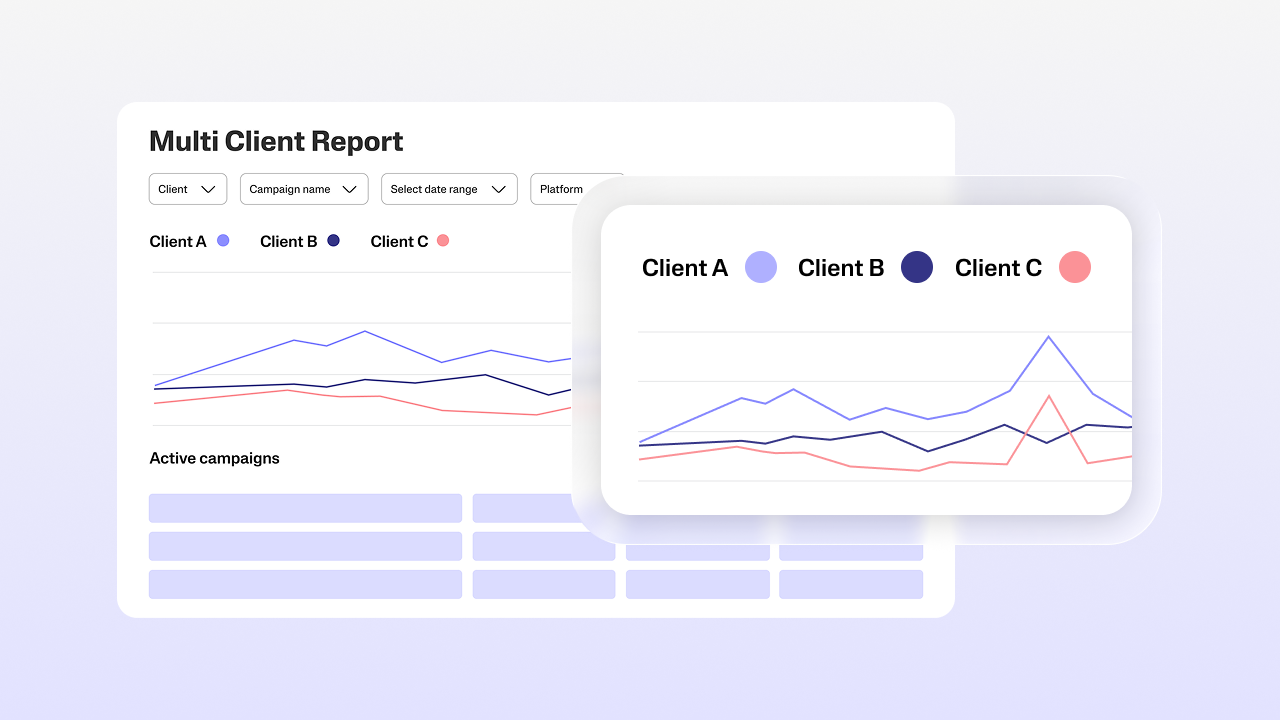Expand the Campaign name dropdown
Image resolution: width=1280 pixels, height=720 pixels.
coord(303,189)
